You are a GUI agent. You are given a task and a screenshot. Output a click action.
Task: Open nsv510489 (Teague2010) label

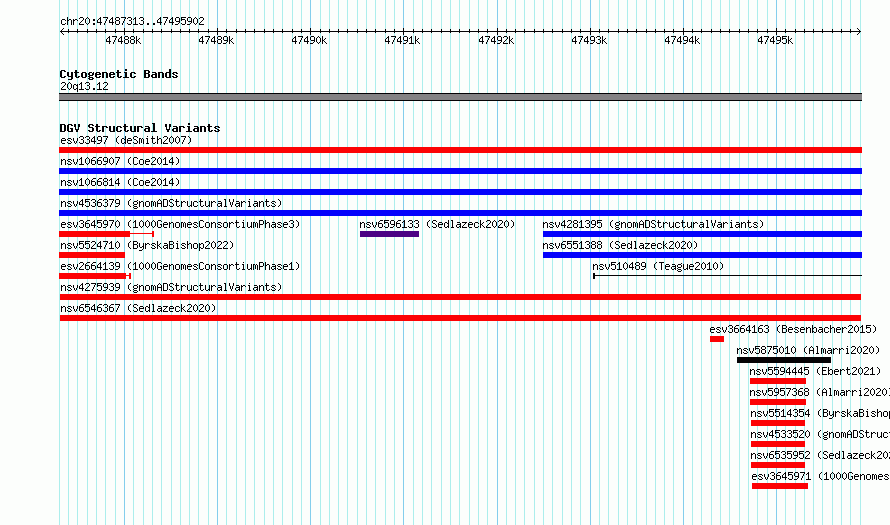pyautogui.click(x=658, y=266)
